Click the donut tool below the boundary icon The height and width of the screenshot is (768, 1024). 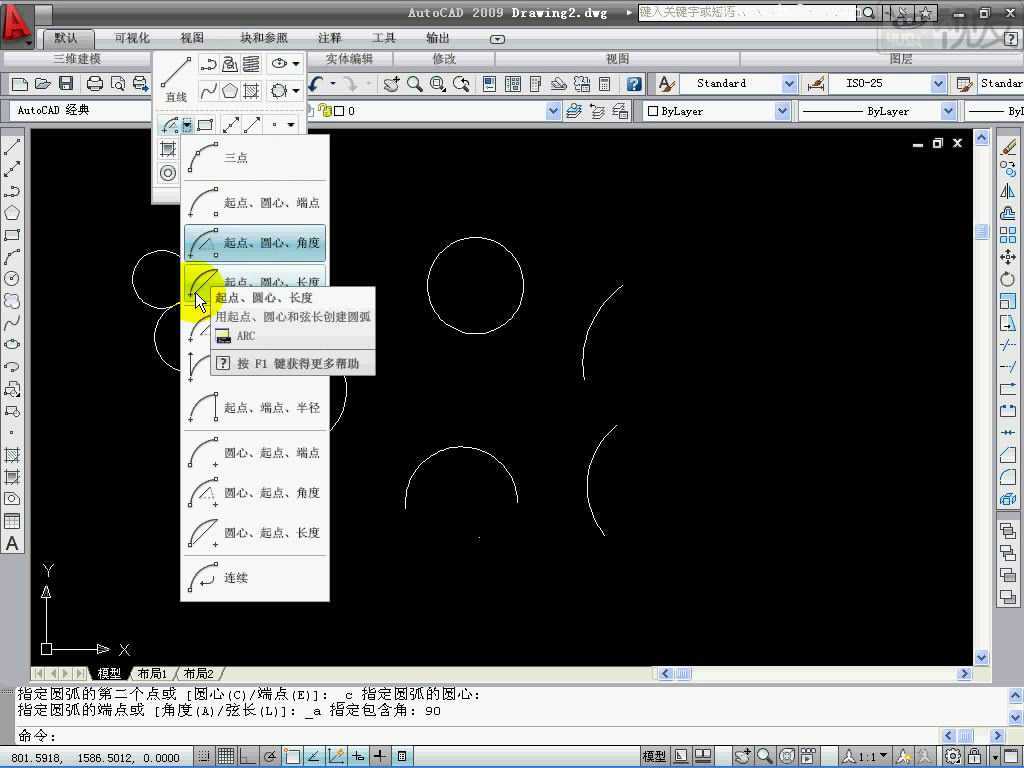168,173
